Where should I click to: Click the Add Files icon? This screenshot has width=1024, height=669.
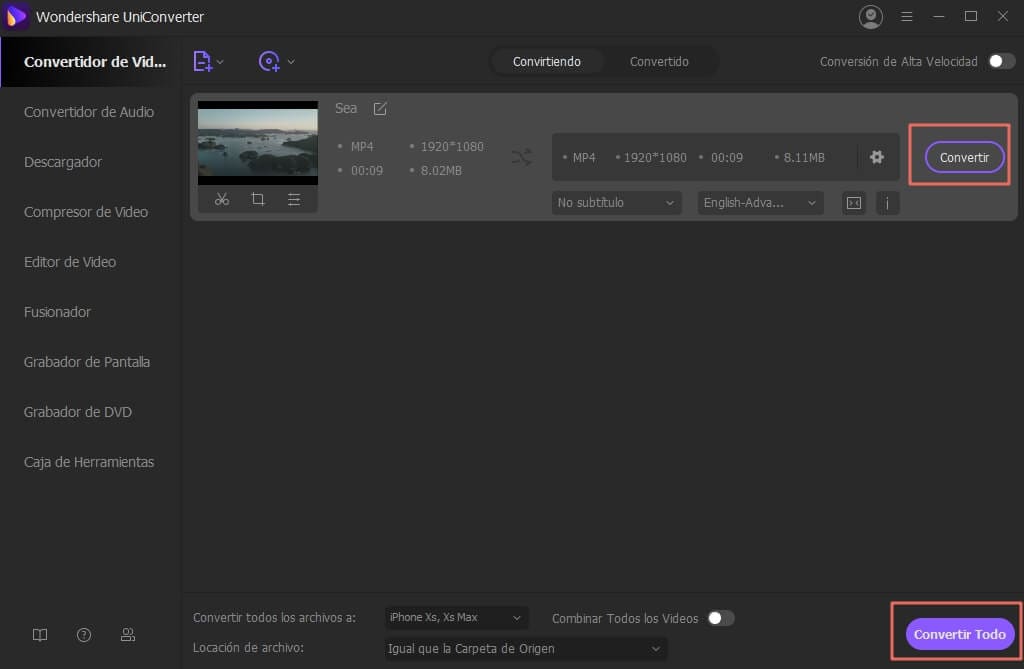(202, 61)
